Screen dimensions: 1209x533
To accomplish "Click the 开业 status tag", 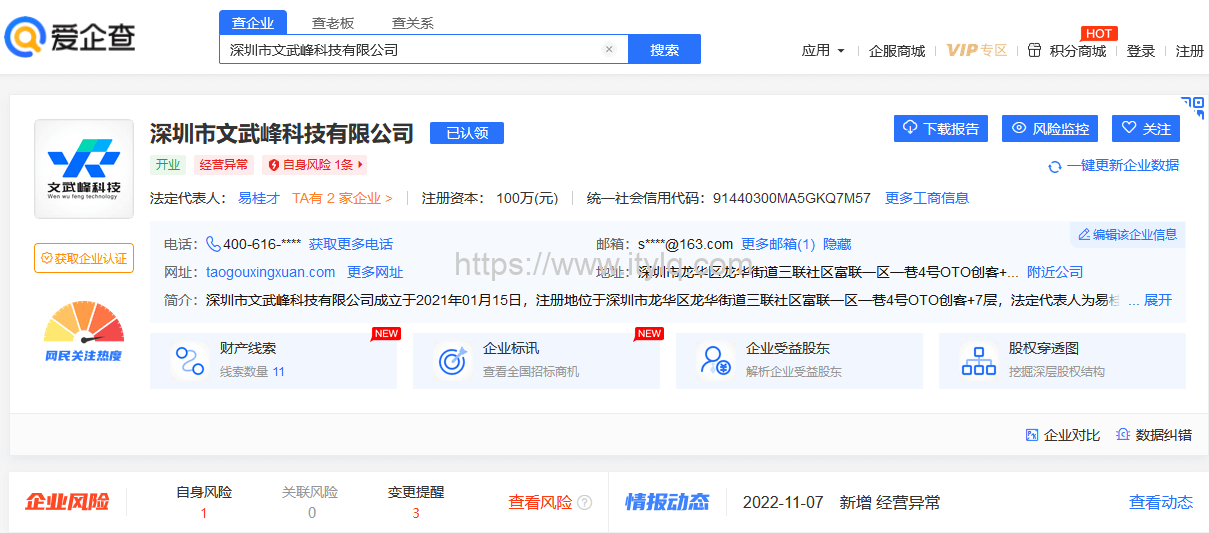I will [x=168, y=165].
